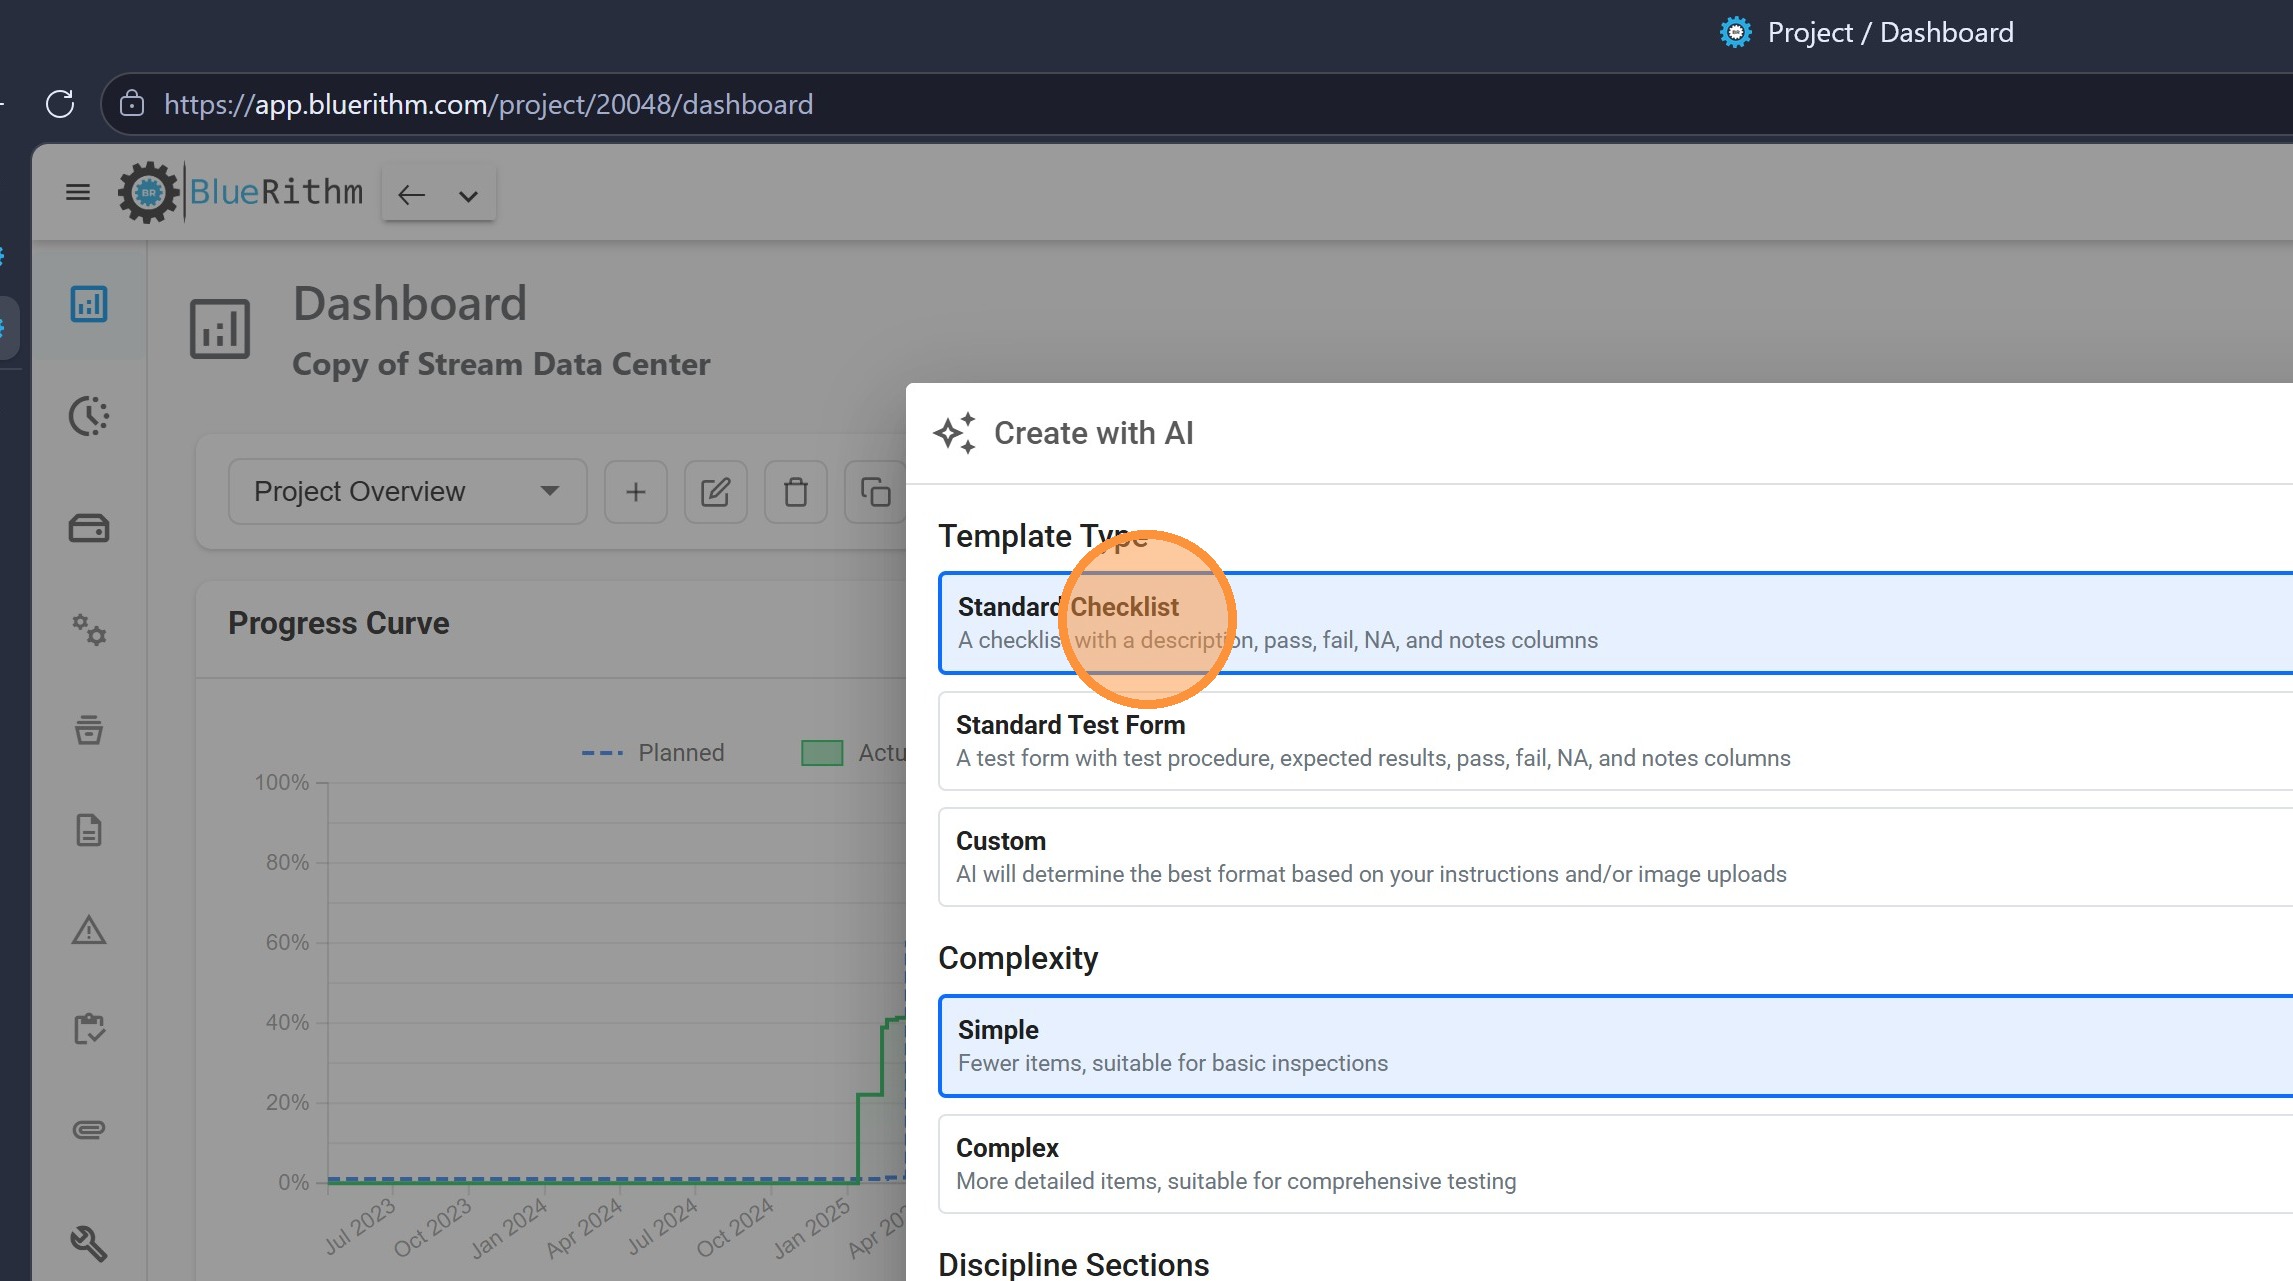Open the equipment drive sidebar icon
Viewport: 2293px width, 1281px height.
tap(89, 528)
